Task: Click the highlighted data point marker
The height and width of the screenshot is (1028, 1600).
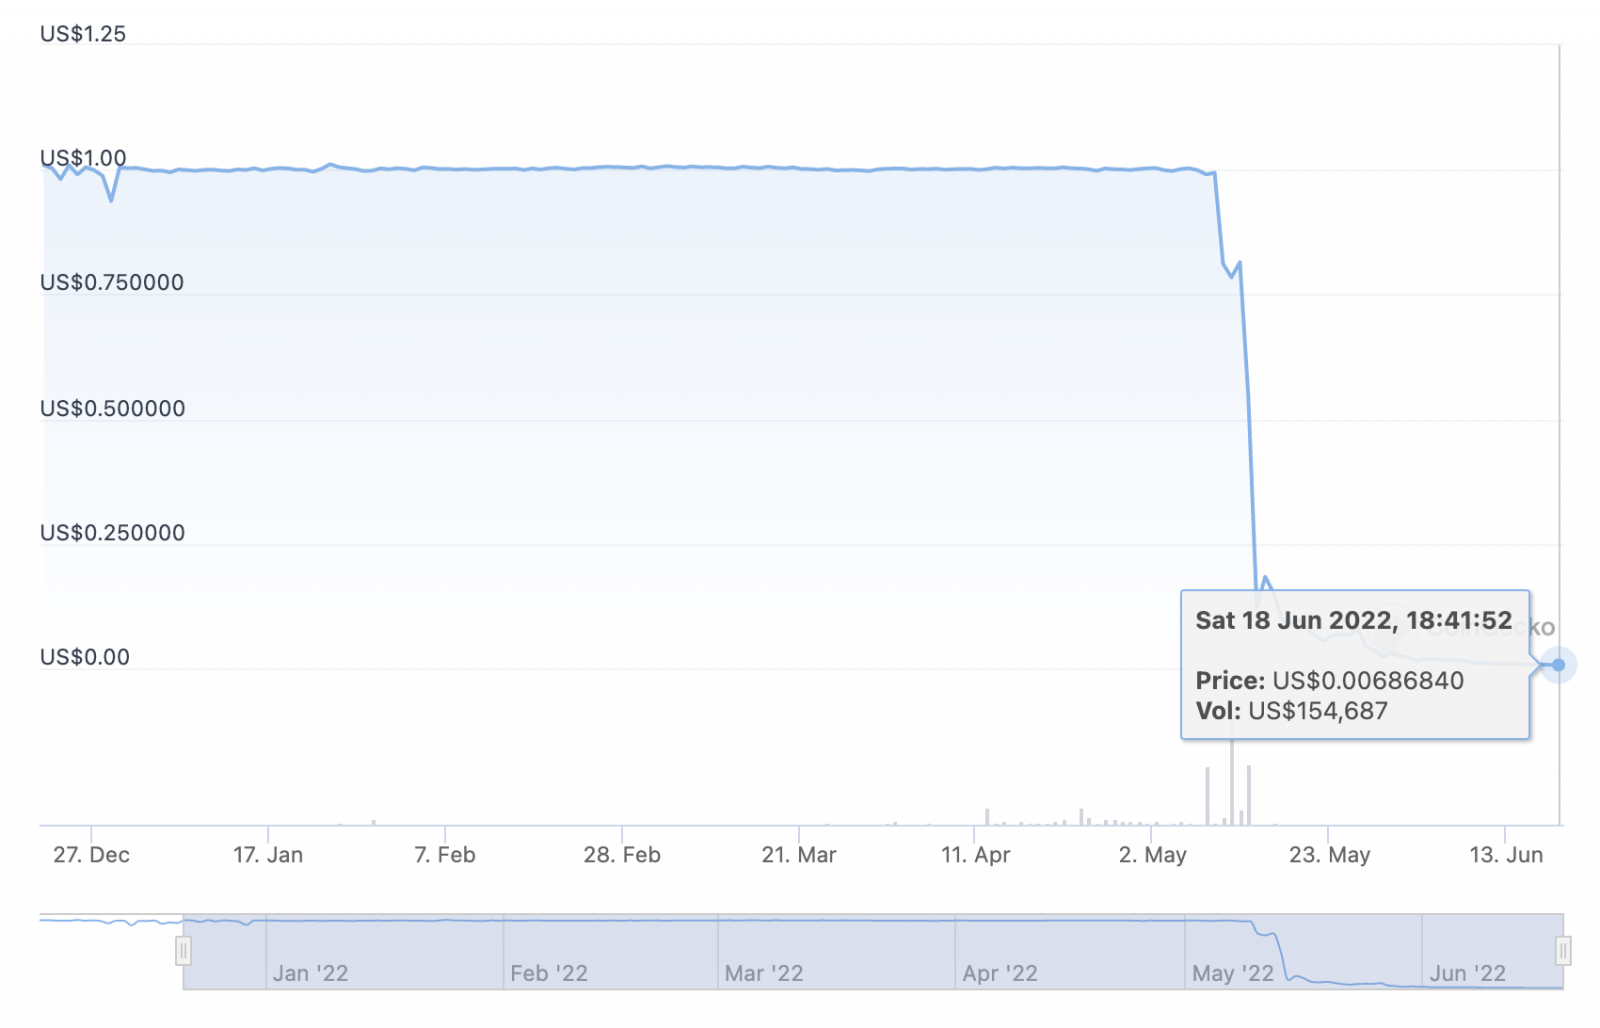Action: (1558, 665)
